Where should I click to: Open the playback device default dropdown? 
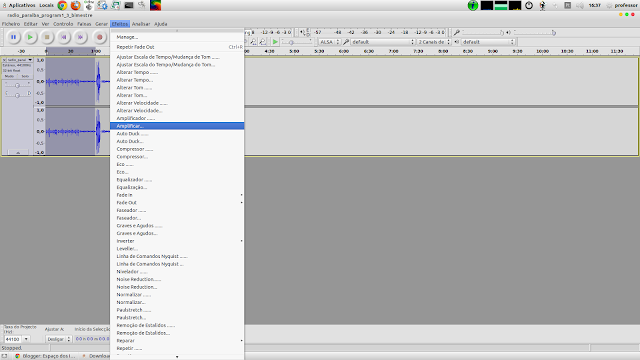point(488,42)
